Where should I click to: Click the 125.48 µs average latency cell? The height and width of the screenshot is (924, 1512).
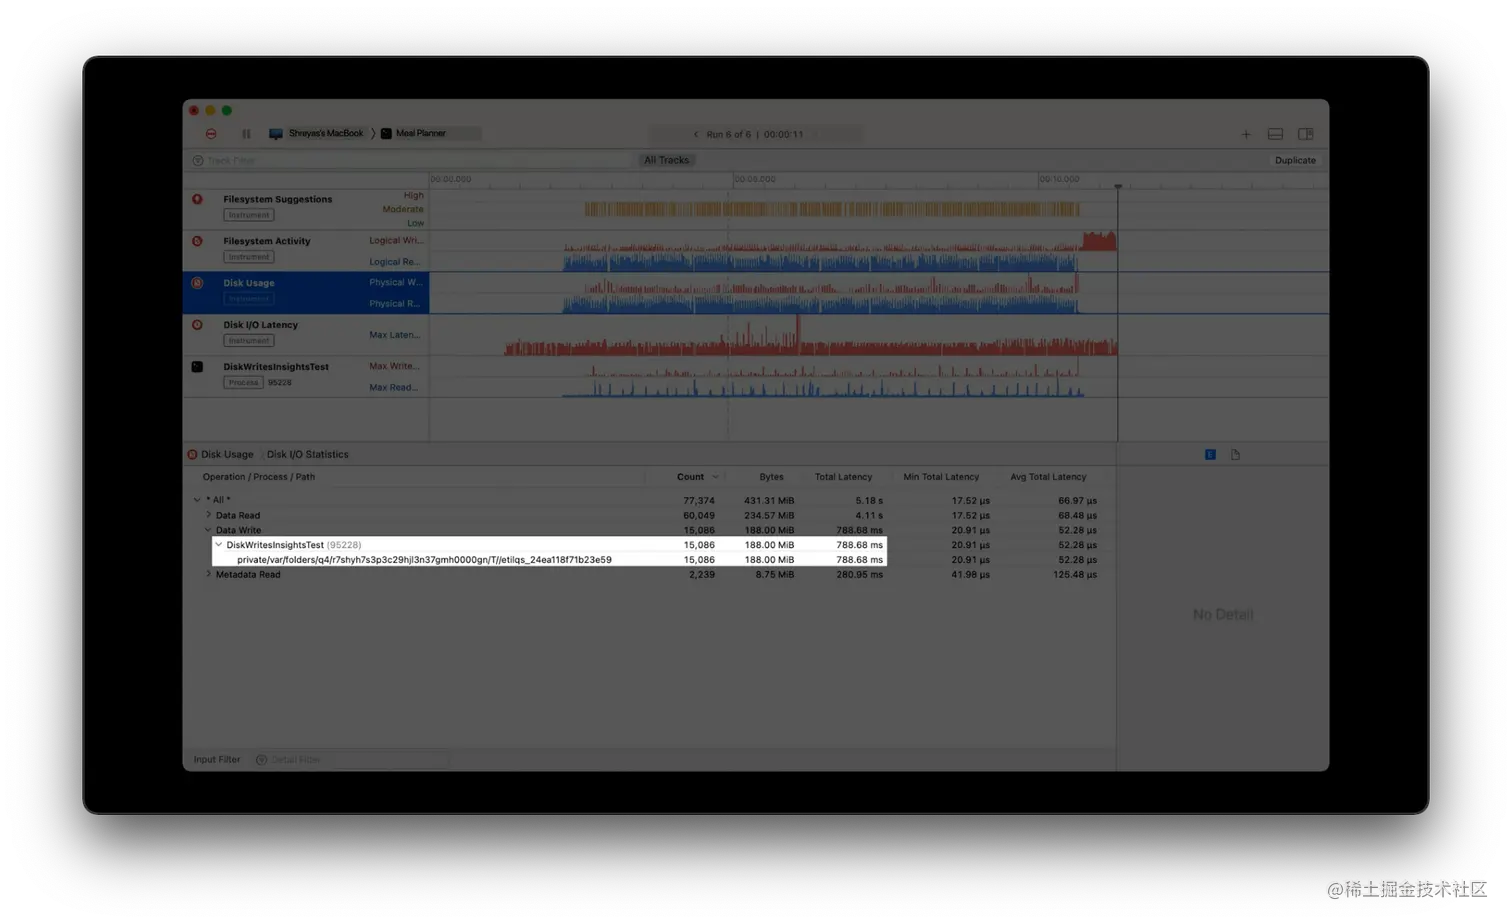(1074, 574)
